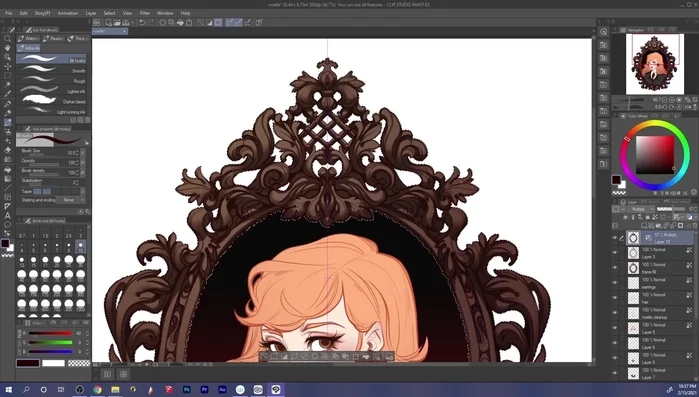
Task: Adjust Brush Size stepper arrows
Action: point(78,152)
